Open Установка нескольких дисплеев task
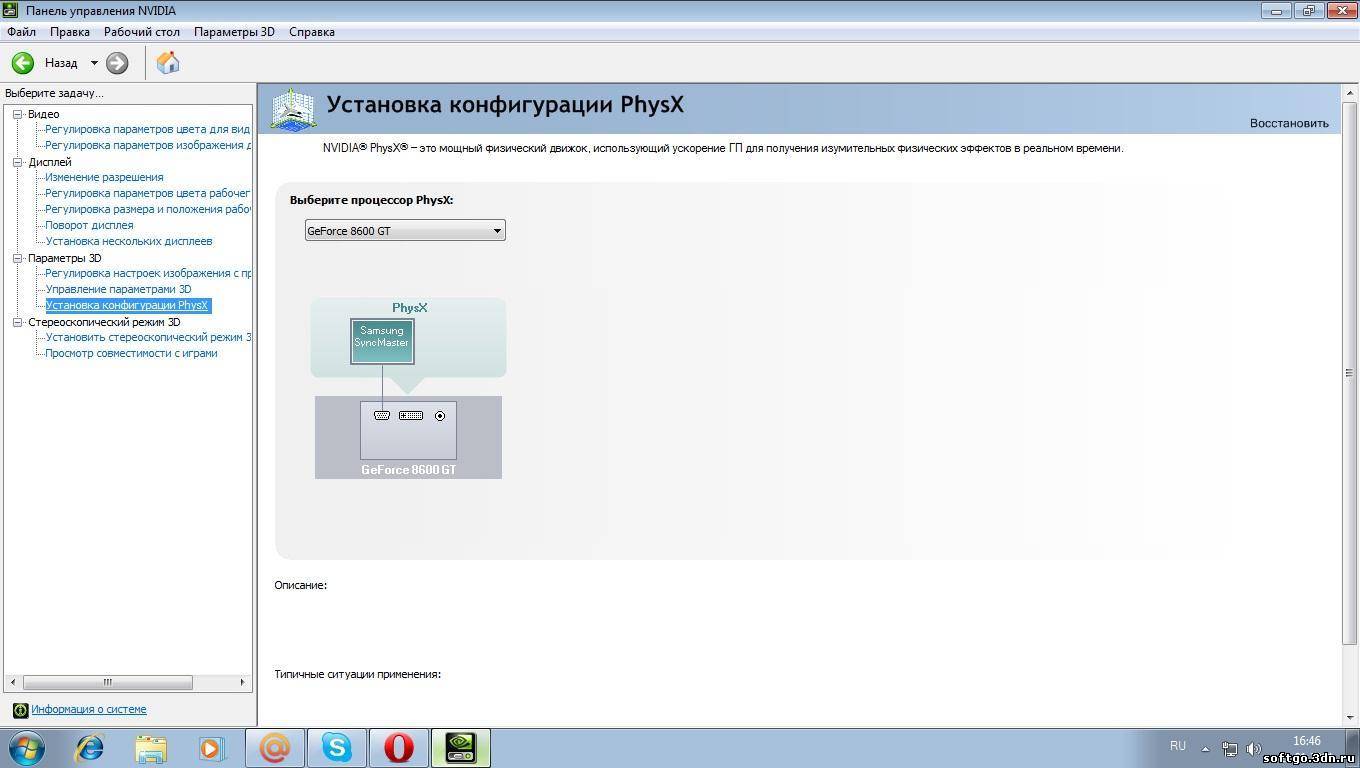Screen dimensions: 1360x768 (129, 241)
